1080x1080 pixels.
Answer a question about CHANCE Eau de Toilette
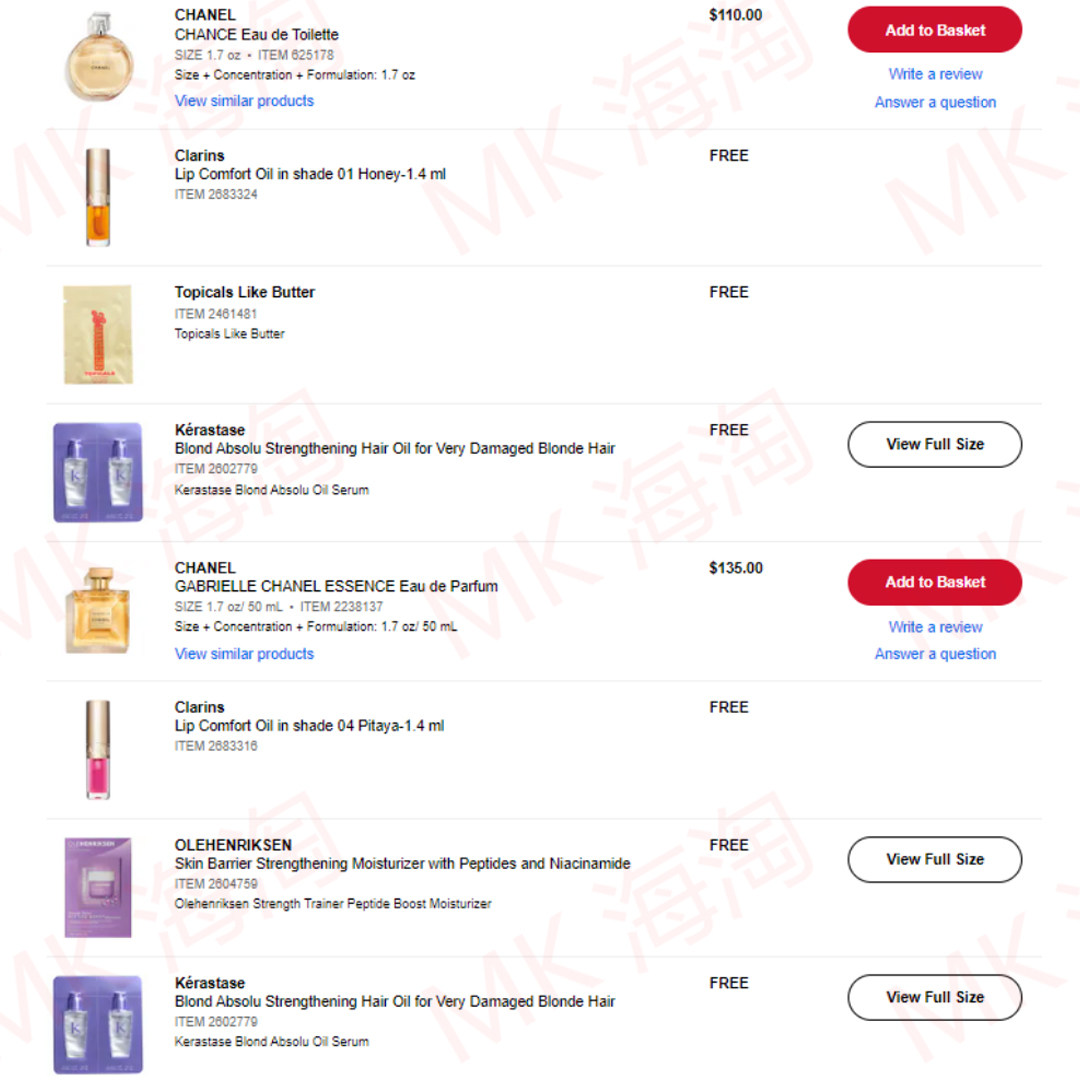(935, 102)
